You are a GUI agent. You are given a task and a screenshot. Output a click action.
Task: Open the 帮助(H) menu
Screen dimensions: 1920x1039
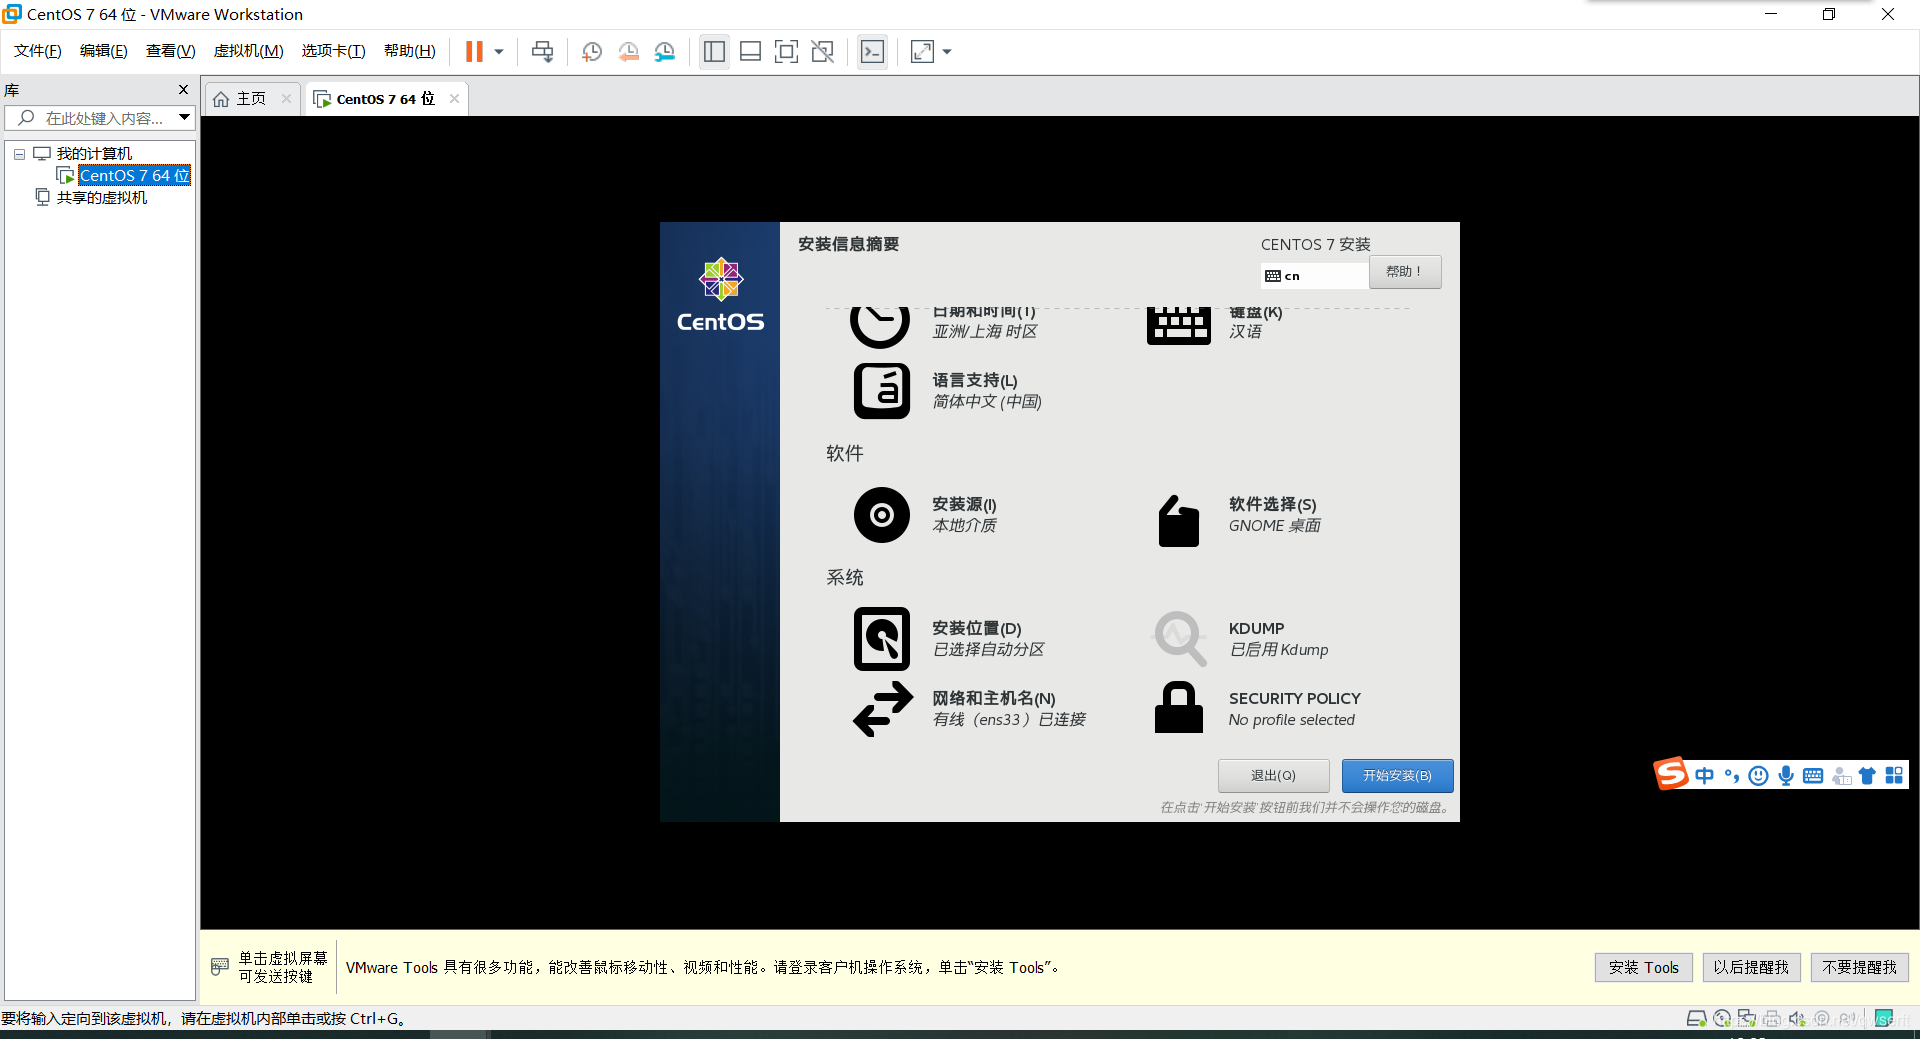click(410, 51)
